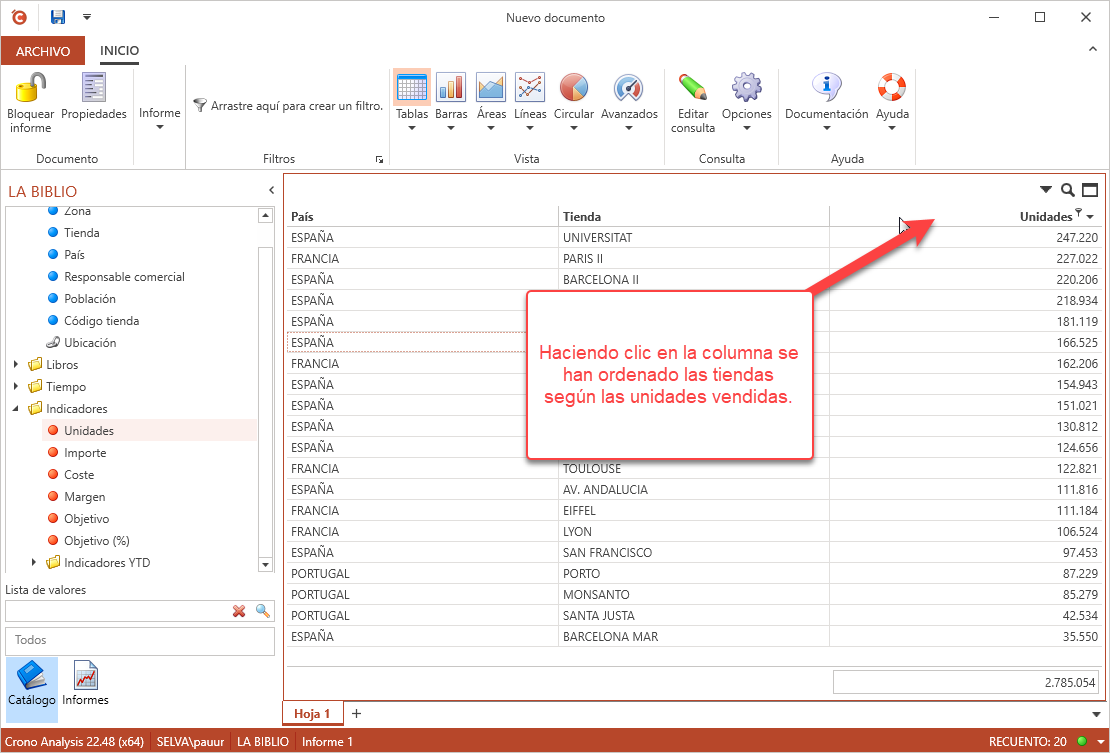The image size is (1110, 753).
Task: Select the Barras chart view icon
Action: coord(451,88)
